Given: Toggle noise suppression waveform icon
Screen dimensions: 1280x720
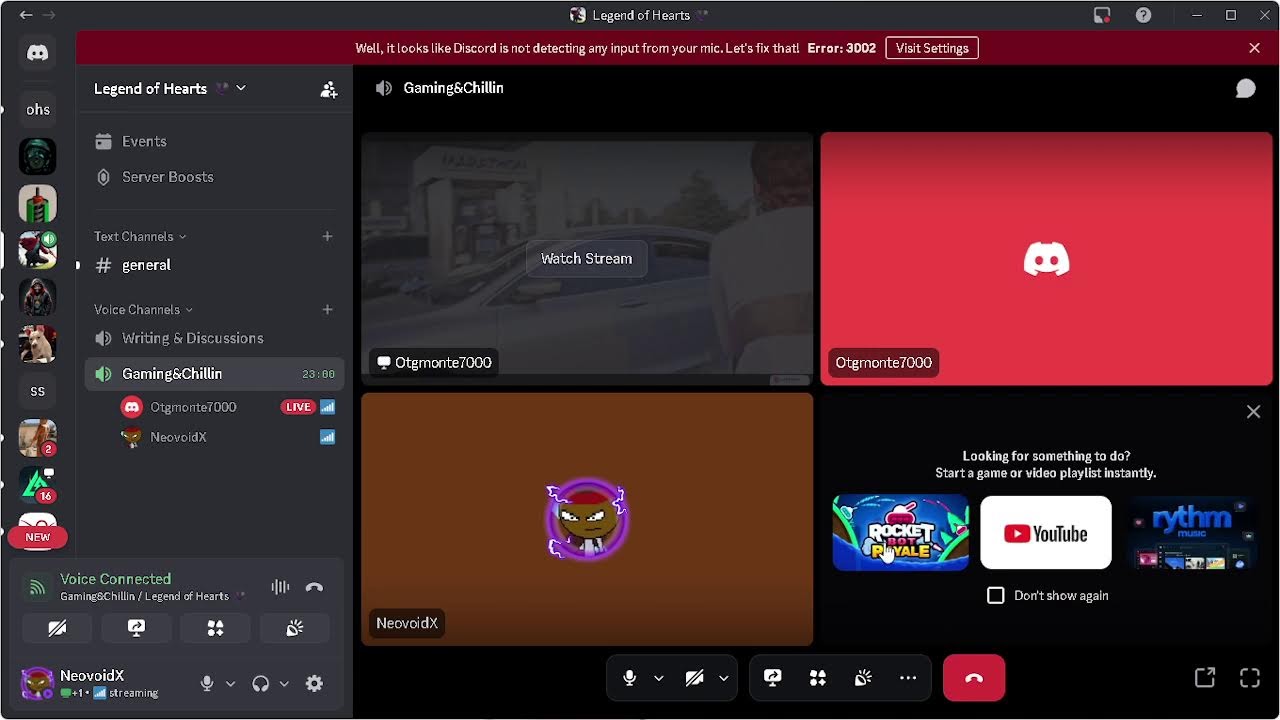Looking at the screenshot, I should click(x=280, y=587).
